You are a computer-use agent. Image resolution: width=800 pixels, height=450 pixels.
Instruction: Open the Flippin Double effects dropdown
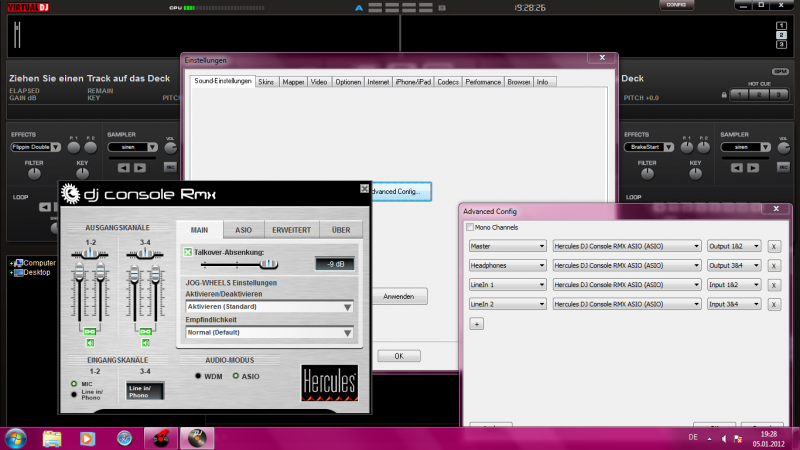pyautogui.click(x=36, y=147)
